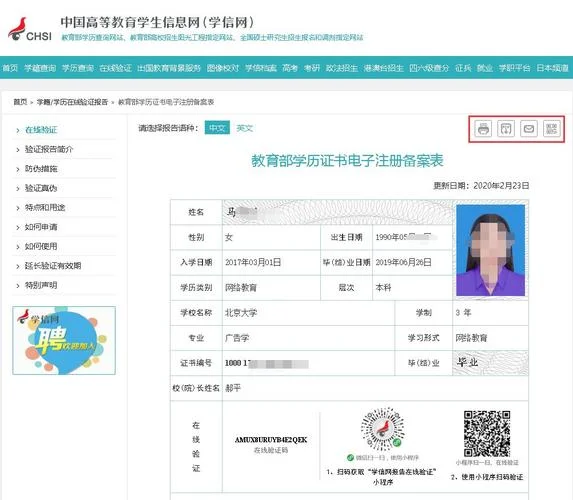This screenshot has height=500, width=573.
Task: Expand 如何使用 sidebar item
Action: (41, 246)
